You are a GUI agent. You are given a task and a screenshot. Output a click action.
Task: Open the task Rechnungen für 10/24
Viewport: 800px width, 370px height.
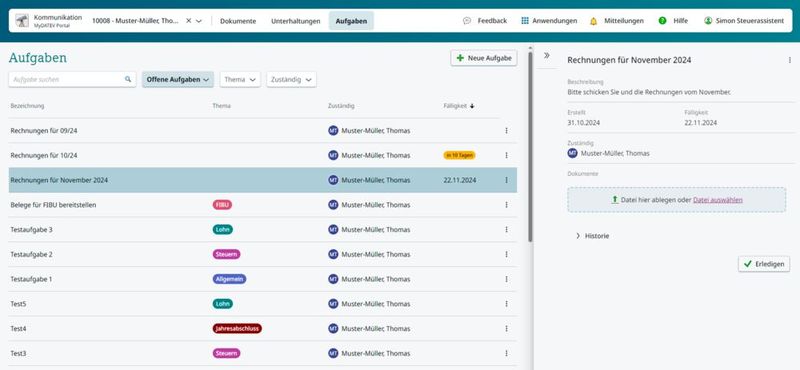(44, 155)
